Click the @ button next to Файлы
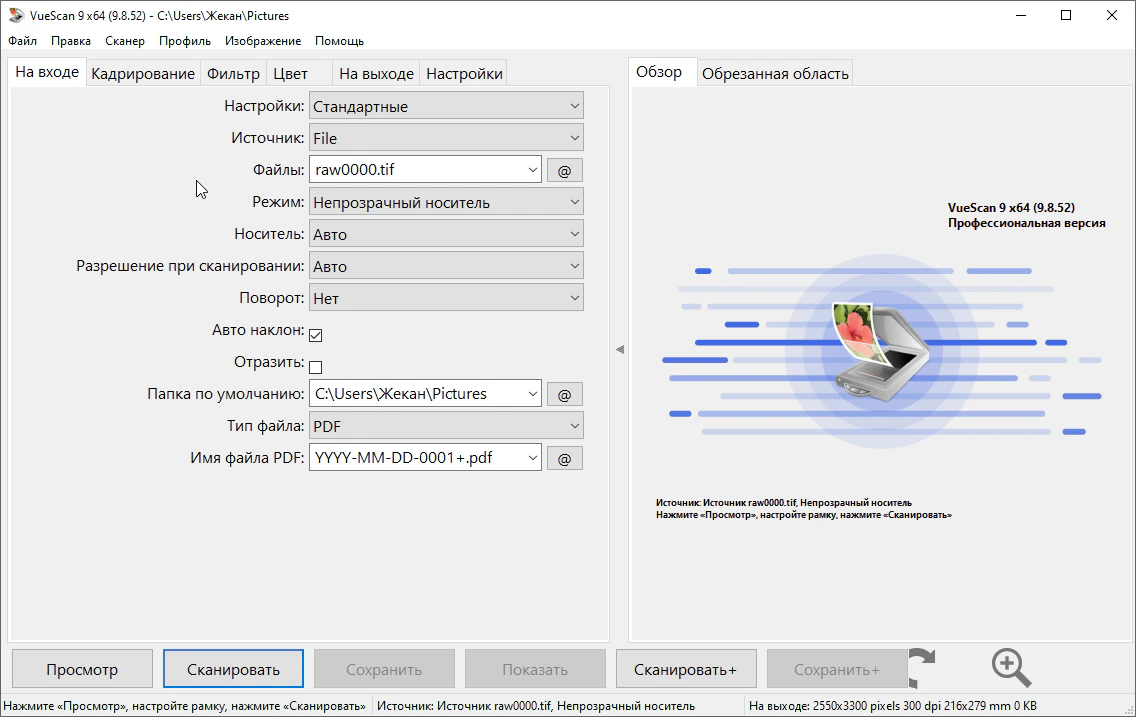1136x717 pixels. point(564,171)
